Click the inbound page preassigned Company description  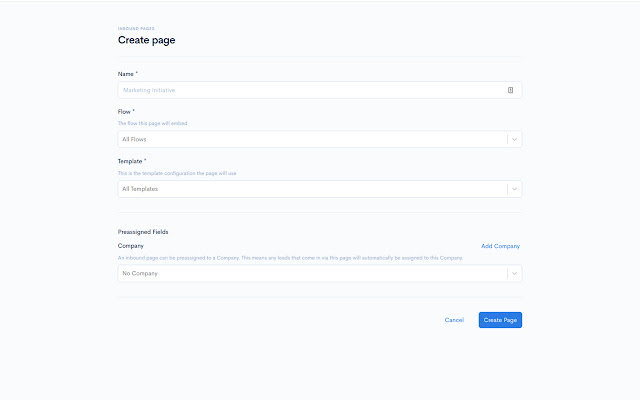290,258
